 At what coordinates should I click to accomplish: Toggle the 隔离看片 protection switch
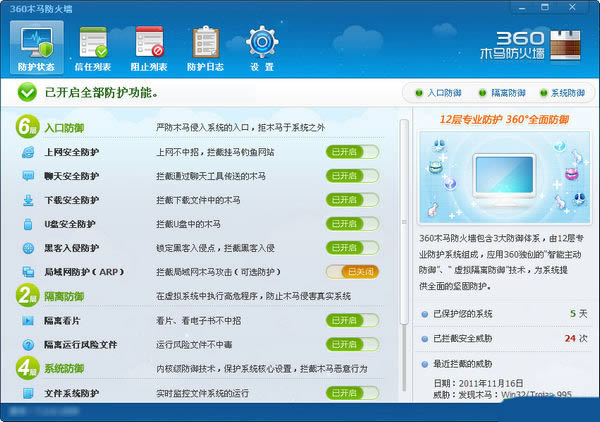[352, 320]
